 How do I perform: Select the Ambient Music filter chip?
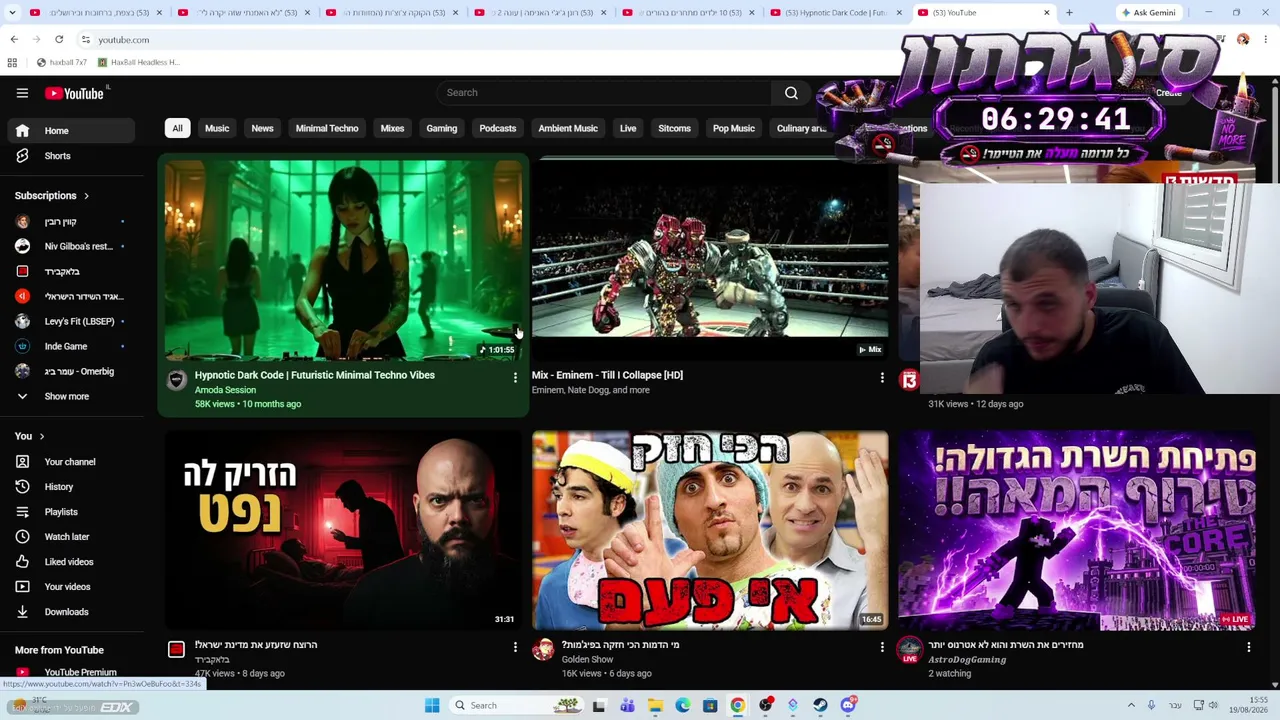tap(568, 129)
